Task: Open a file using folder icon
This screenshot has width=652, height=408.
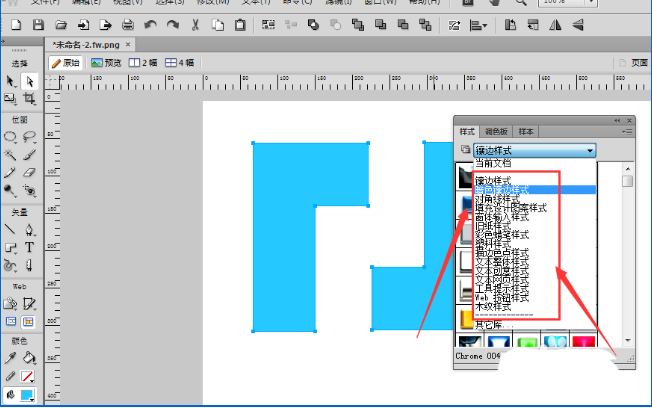Action: point(61,25)
